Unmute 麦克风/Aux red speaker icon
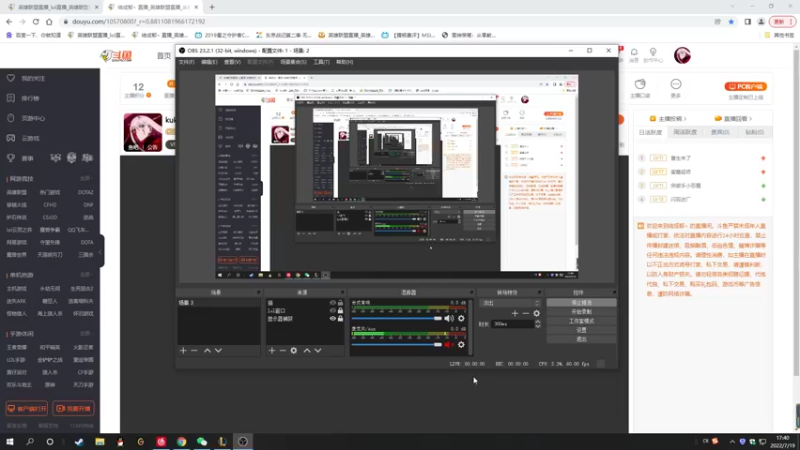 (x=448, y=344)
